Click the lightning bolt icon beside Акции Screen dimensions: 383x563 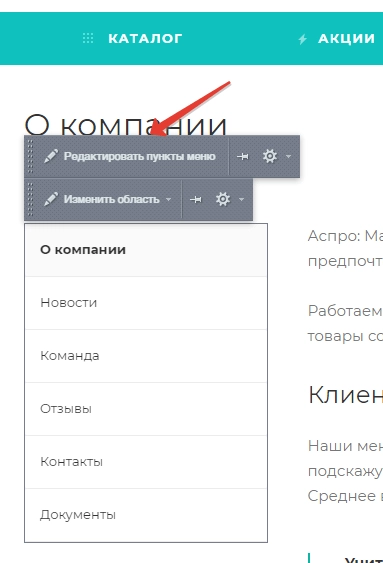[303, 39]
